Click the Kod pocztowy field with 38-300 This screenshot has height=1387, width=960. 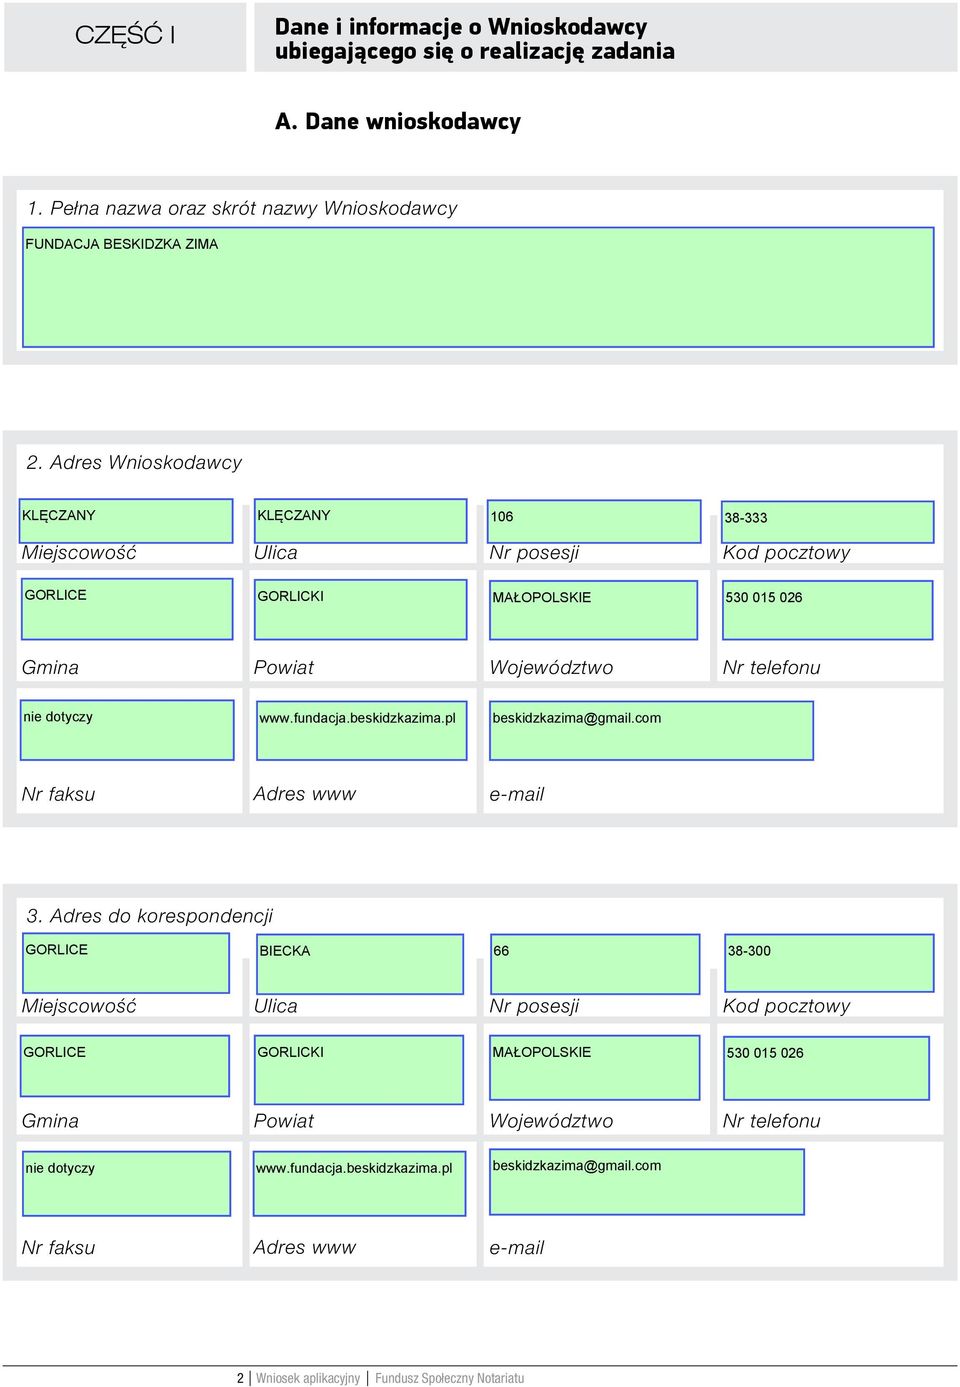coord(829,963)
